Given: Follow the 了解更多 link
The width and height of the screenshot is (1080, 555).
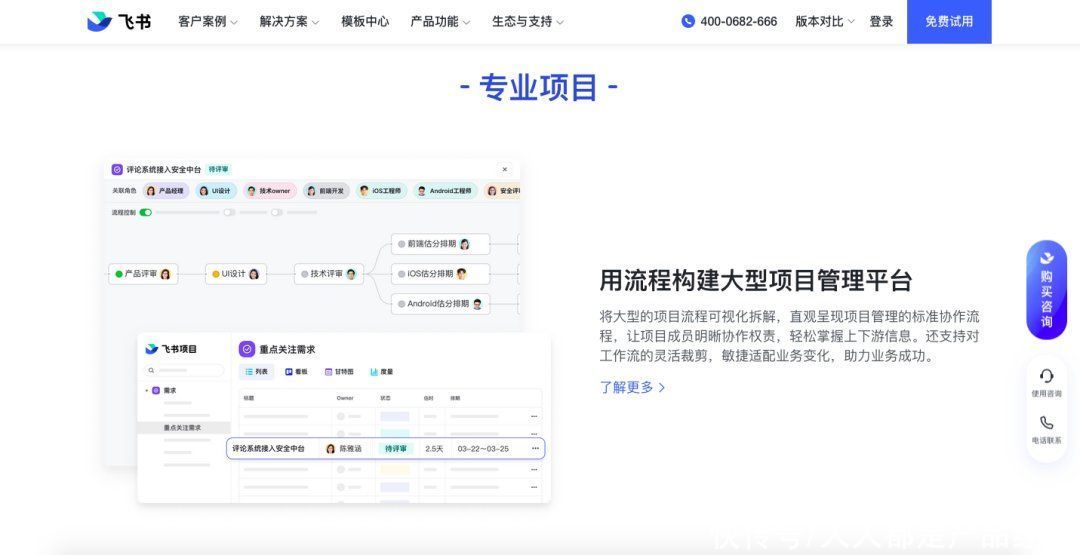Looking at the screenshot, I should click(x=632, y=388).
